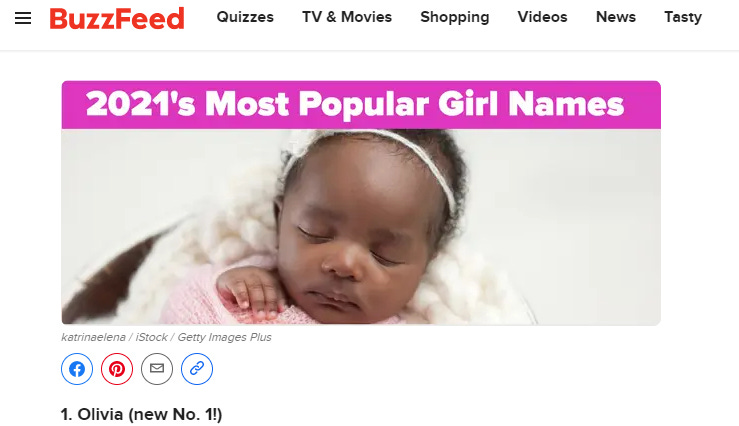Screen dimensions: 739x426
Task: Navigate to Videos
Action: pyautogui.click(x=542, y=17)
